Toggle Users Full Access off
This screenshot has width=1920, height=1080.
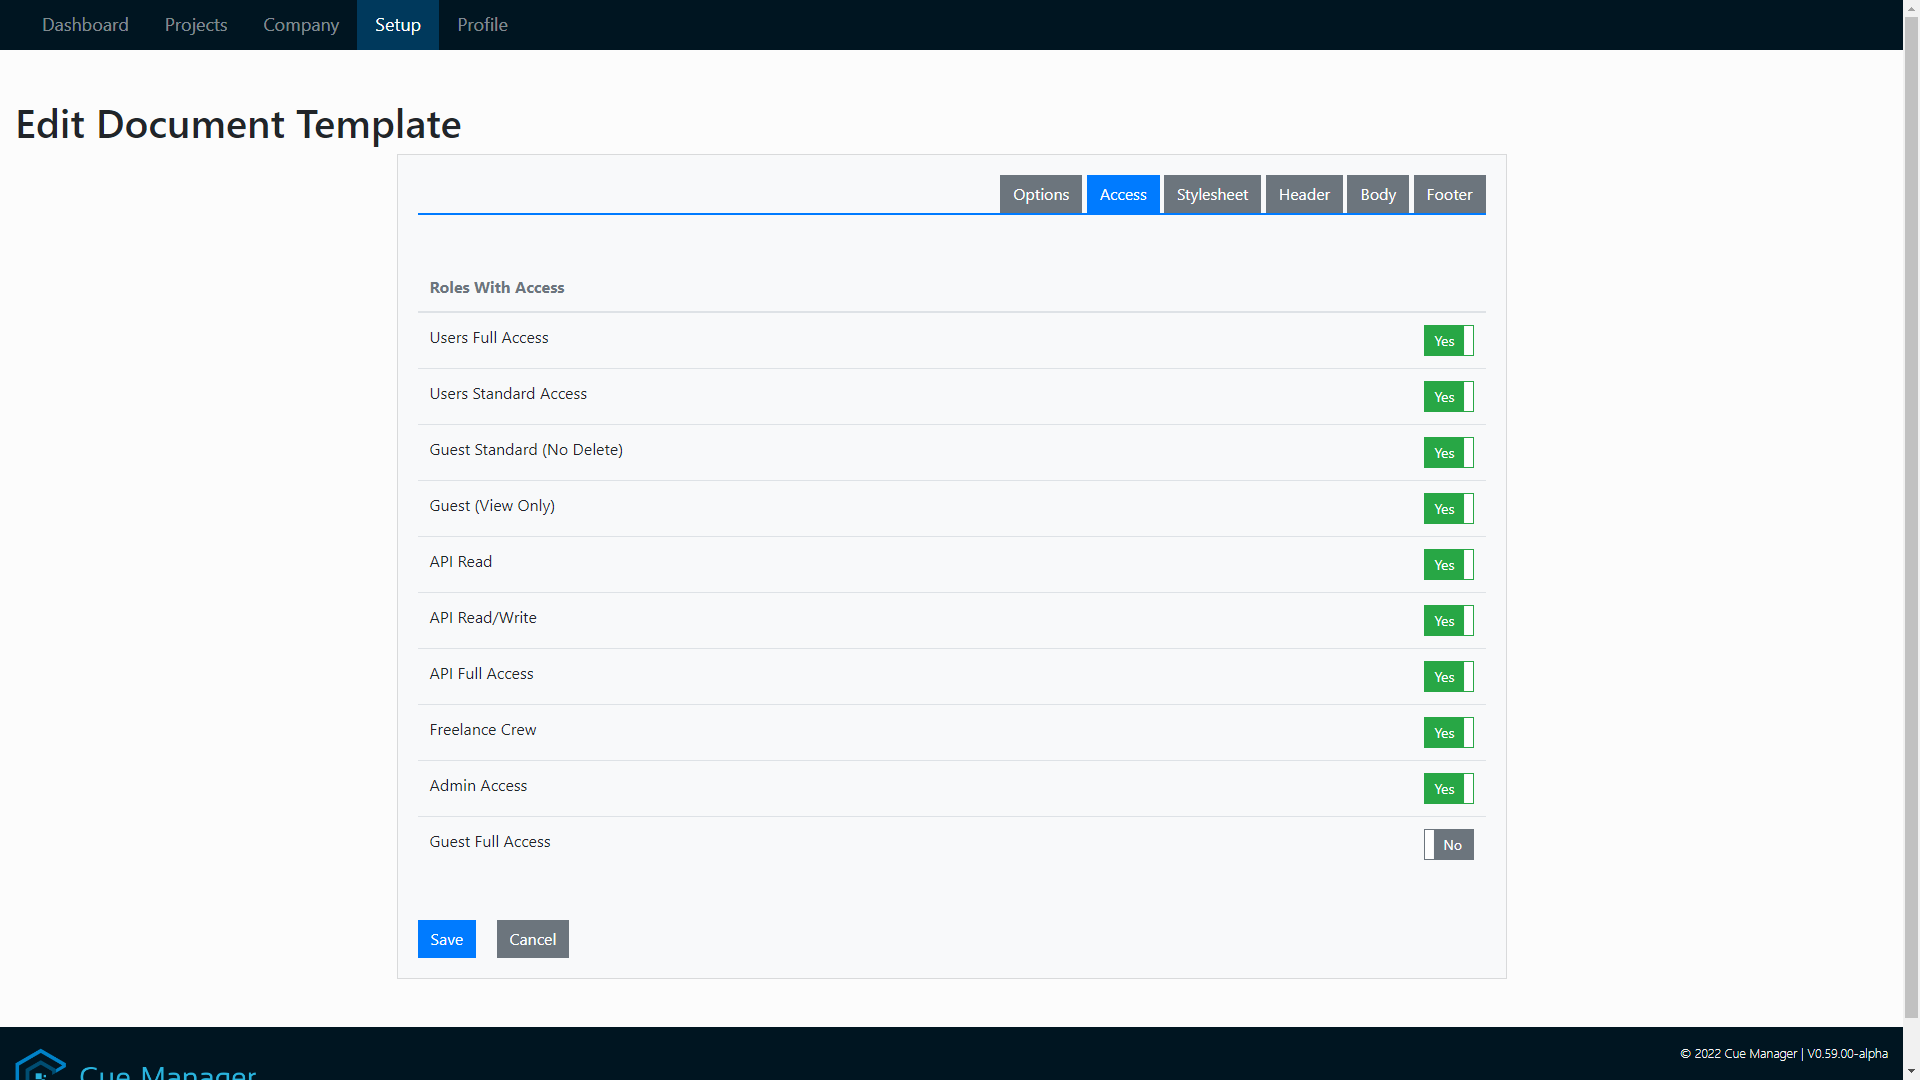point(1448,340)
